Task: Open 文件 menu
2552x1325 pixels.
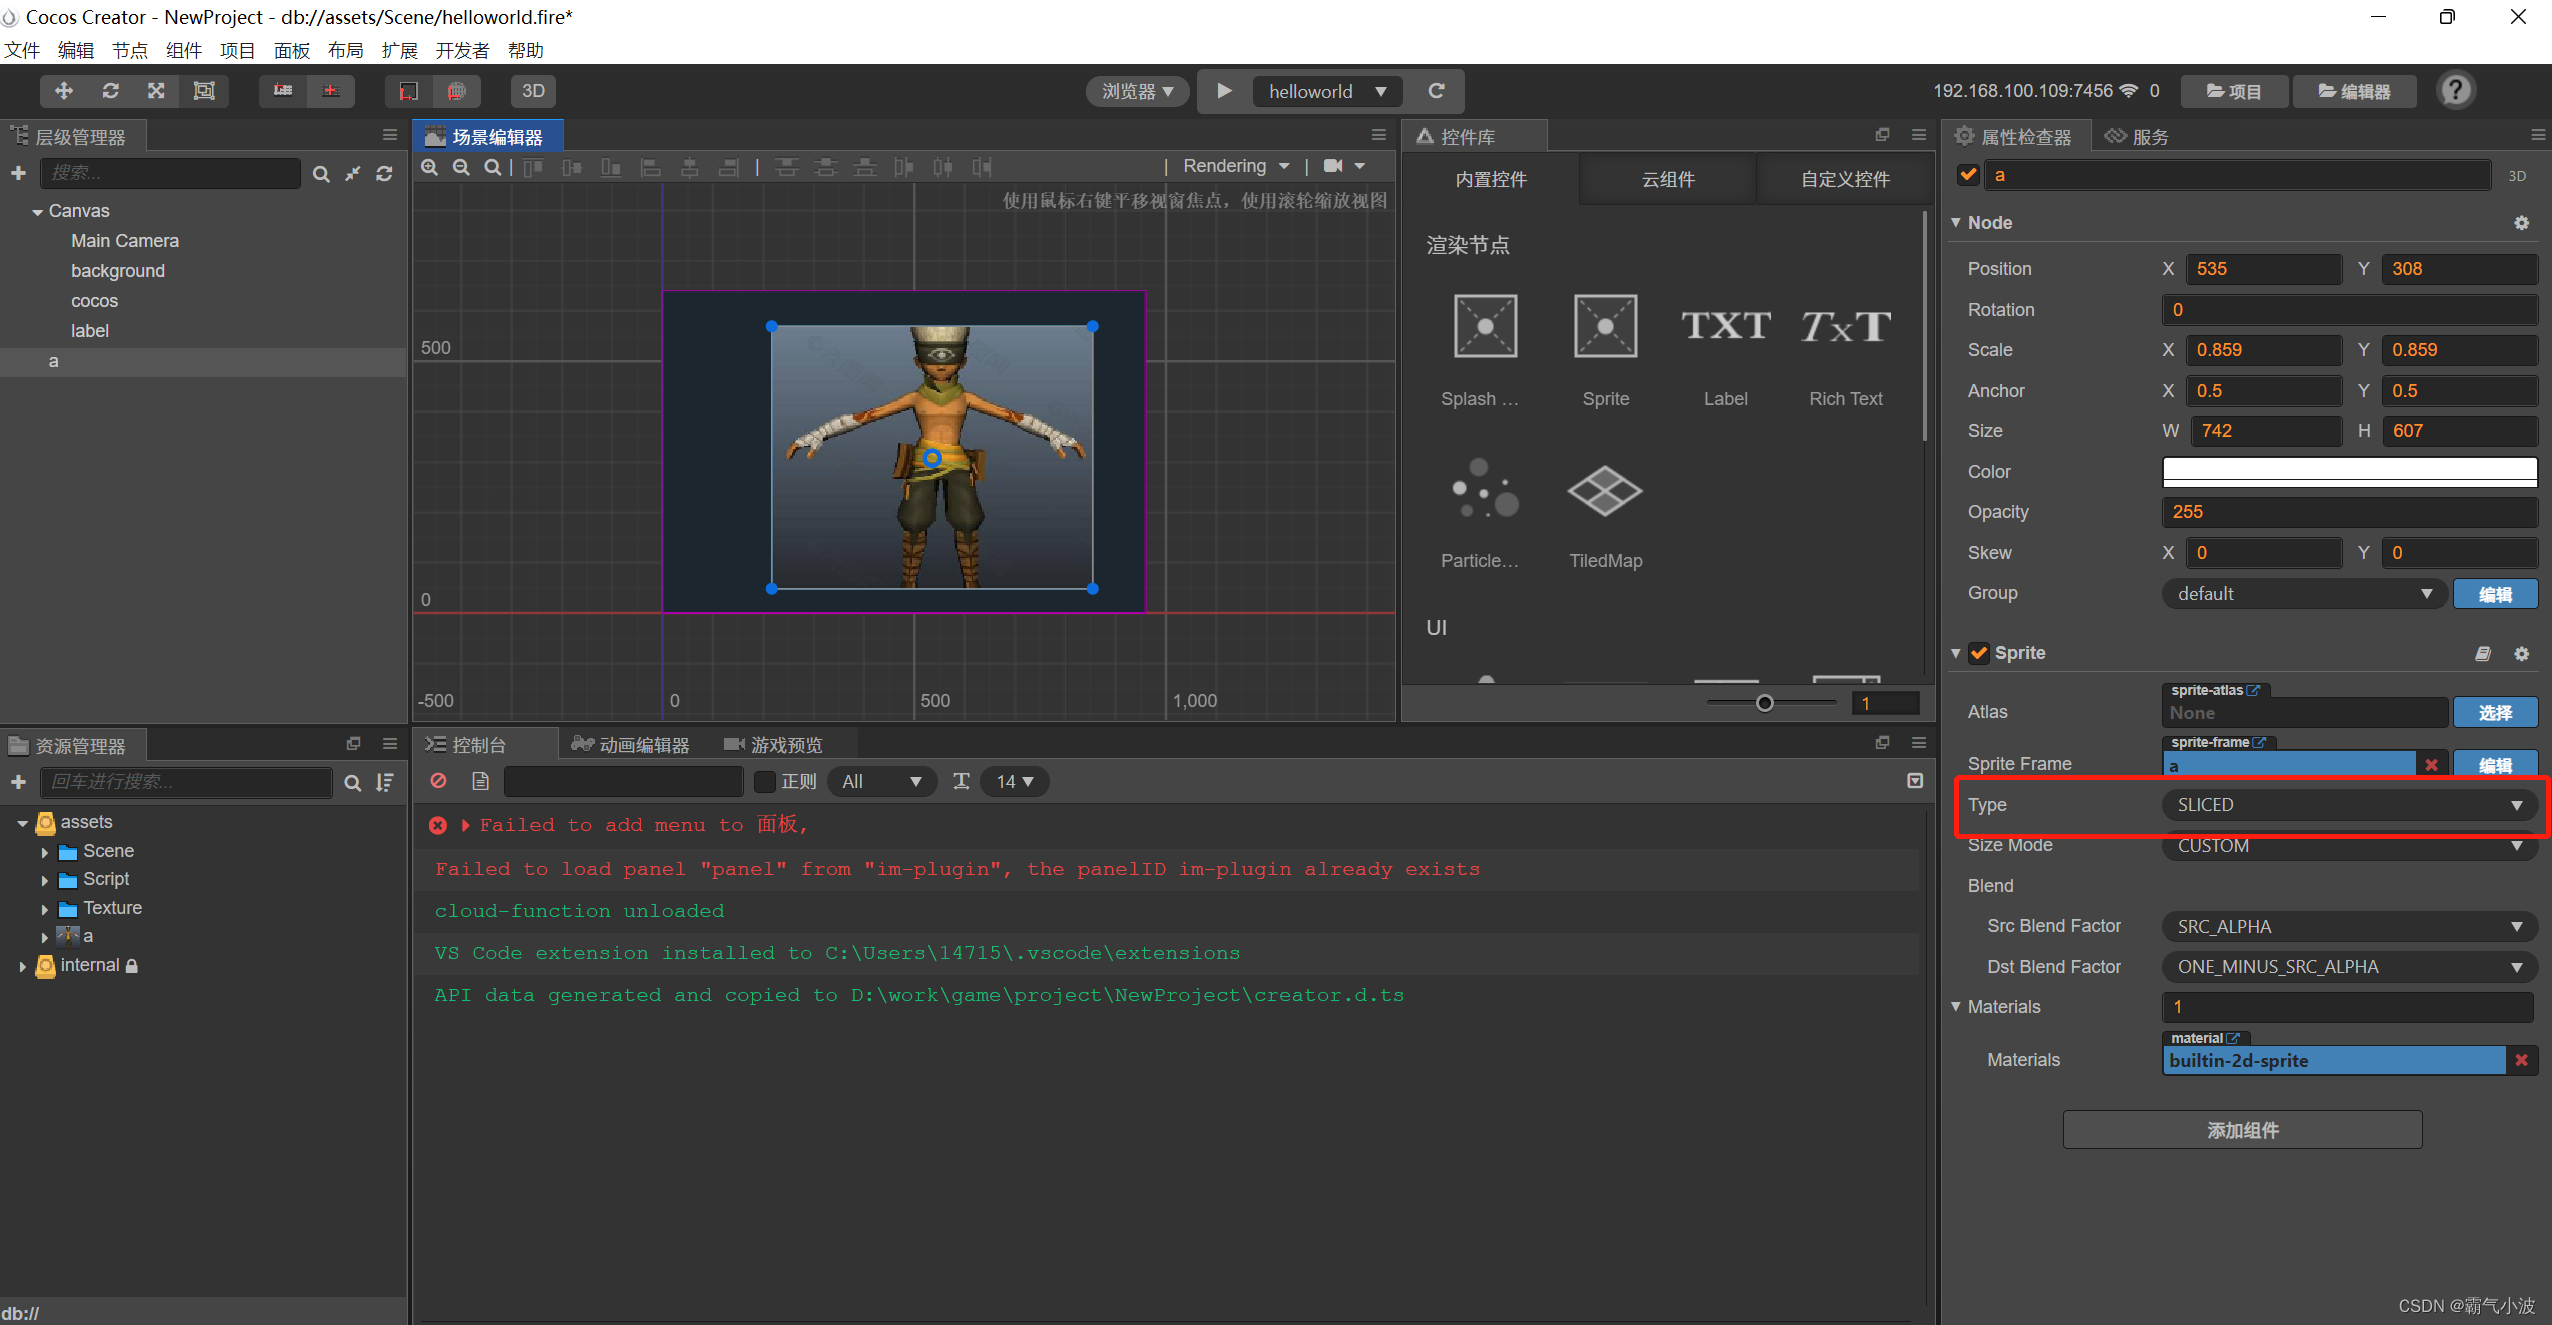Action: [22, 50]
